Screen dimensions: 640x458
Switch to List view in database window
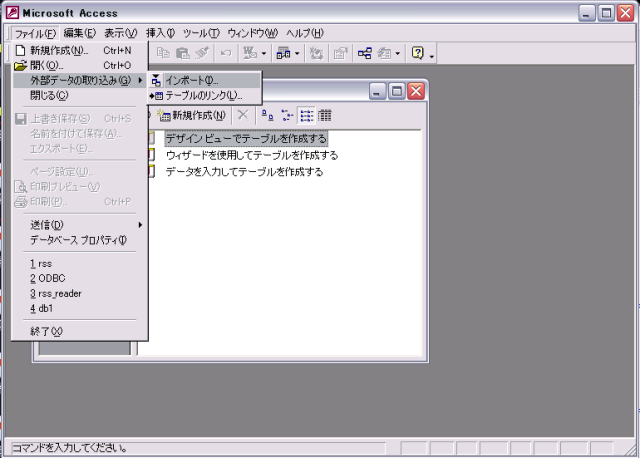click(306, 116)
